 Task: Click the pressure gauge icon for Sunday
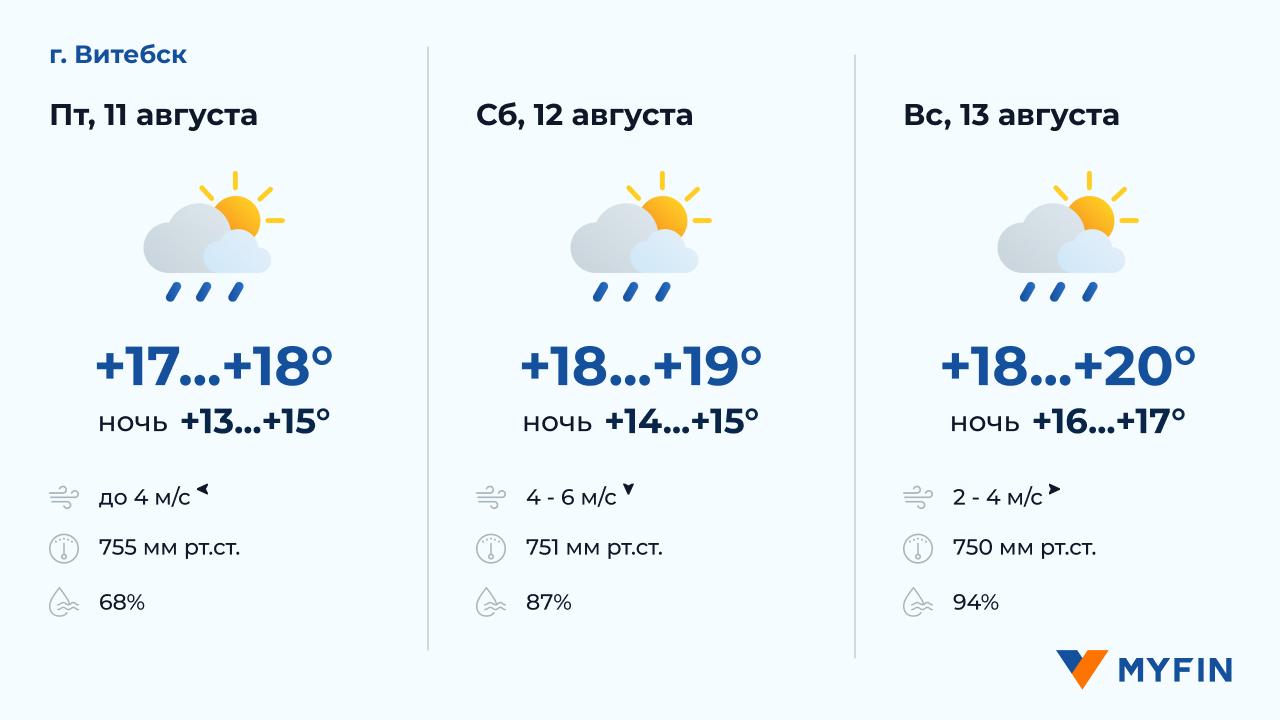point(918,549)
